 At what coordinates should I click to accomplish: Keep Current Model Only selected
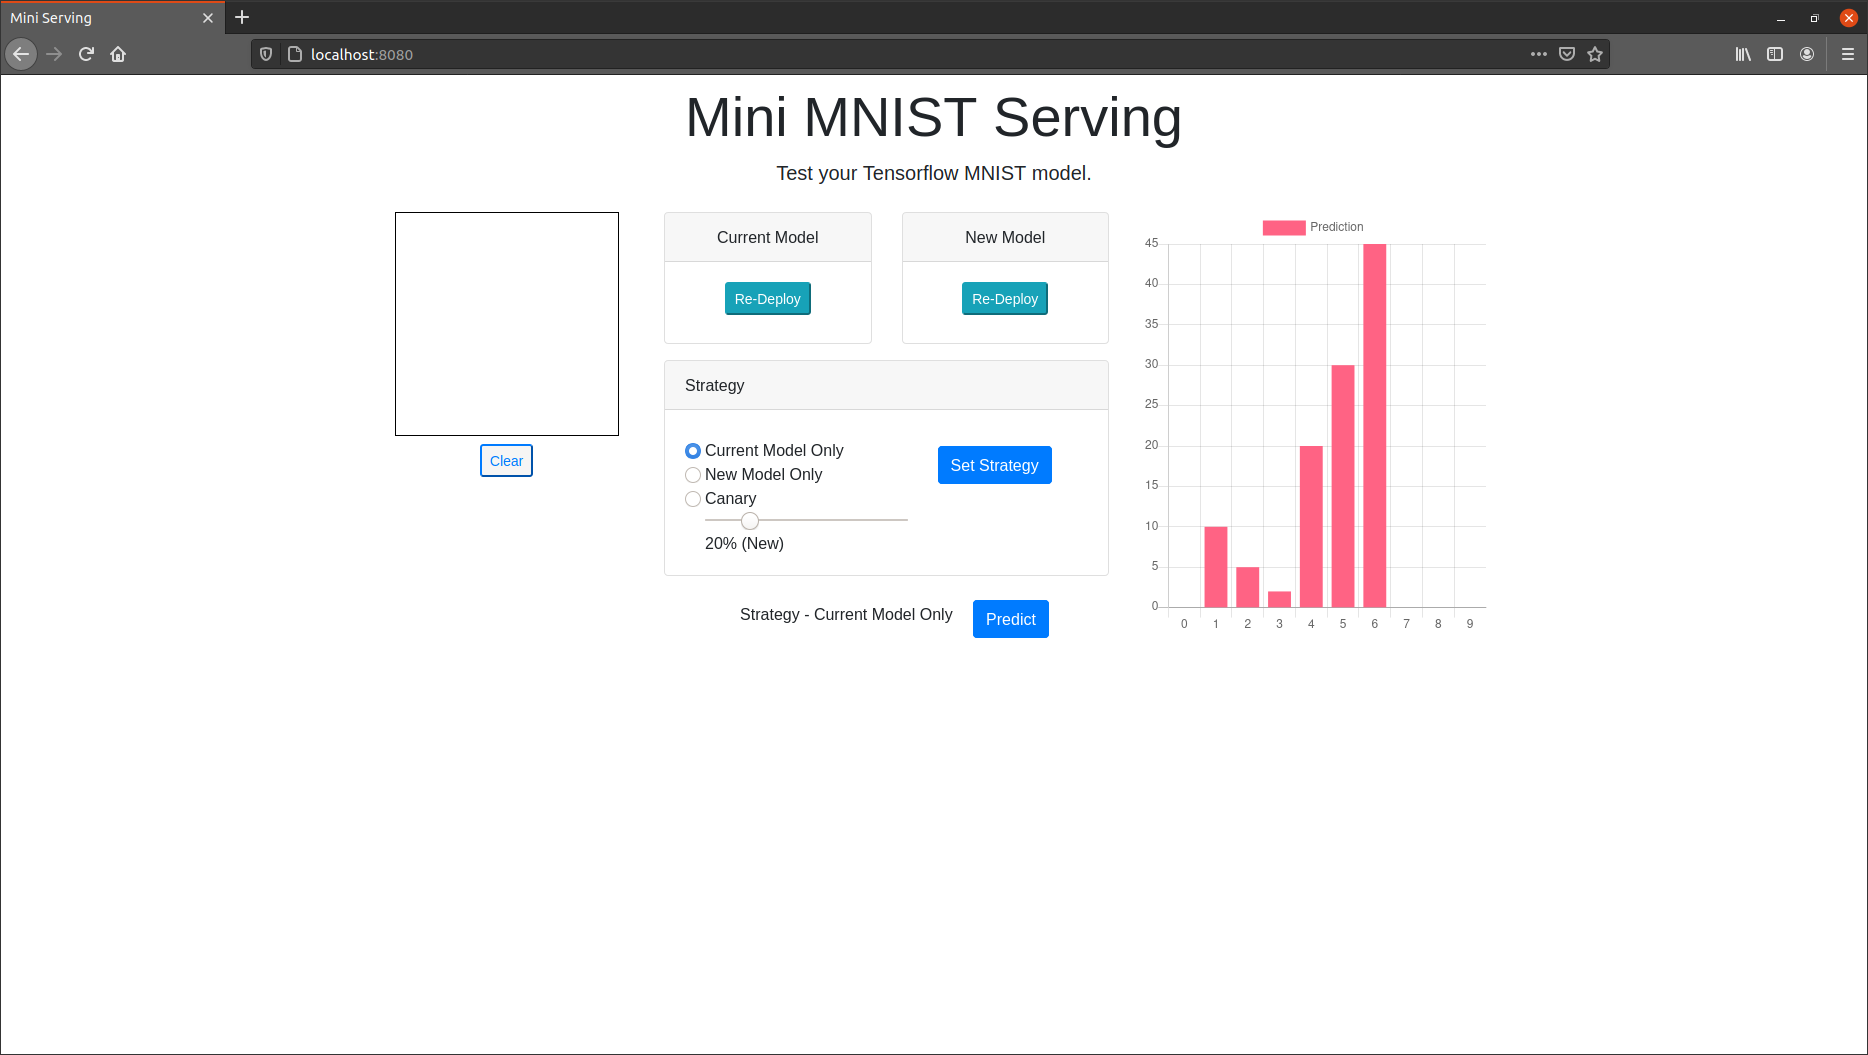[x=693, y=451]
